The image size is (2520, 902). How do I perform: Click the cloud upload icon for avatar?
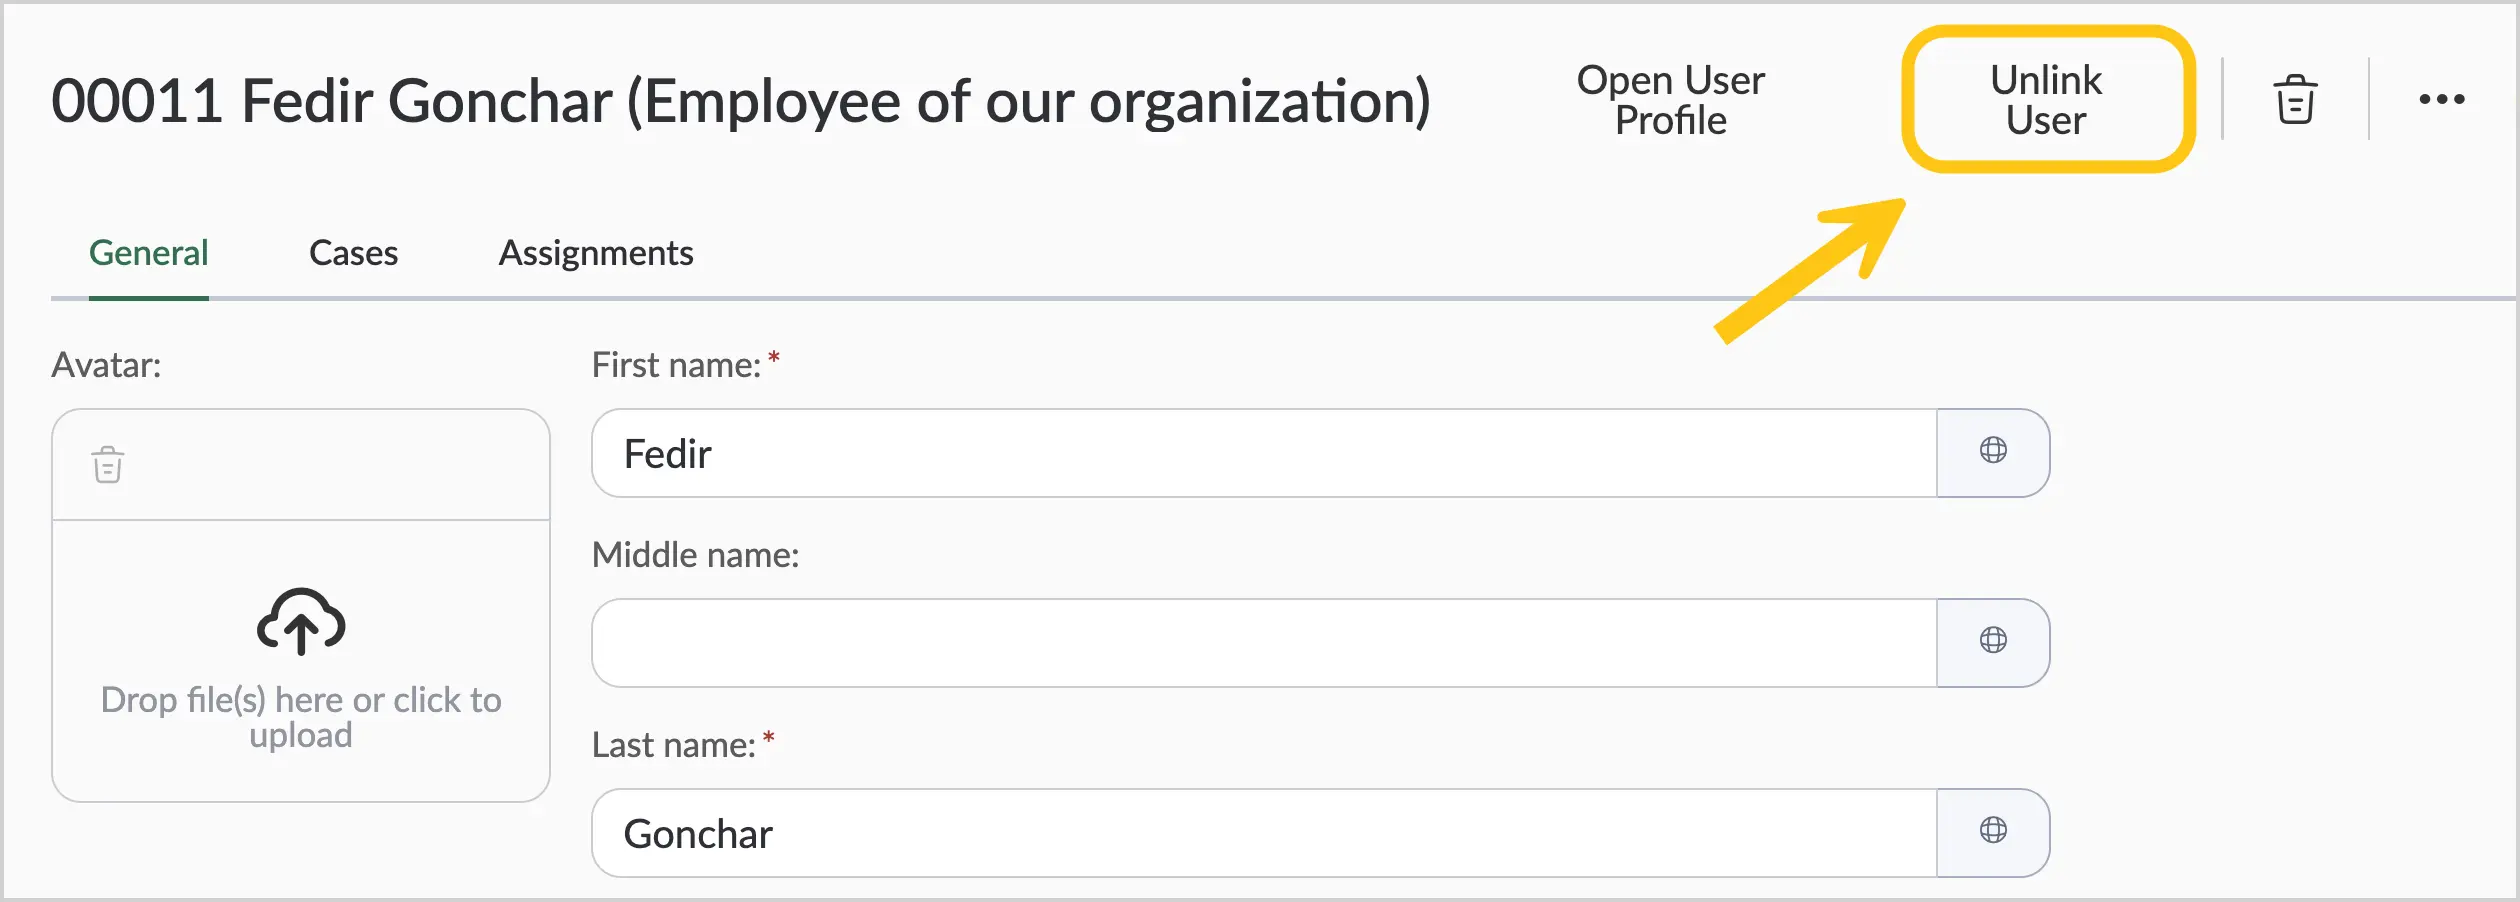pos(301,622)
